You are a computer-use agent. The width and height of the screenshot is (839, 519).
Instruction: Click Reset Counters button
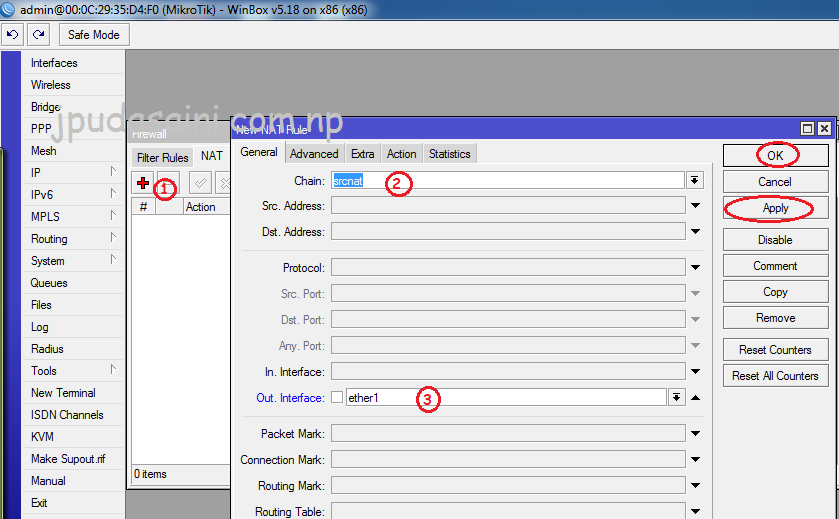pos(775,350)
